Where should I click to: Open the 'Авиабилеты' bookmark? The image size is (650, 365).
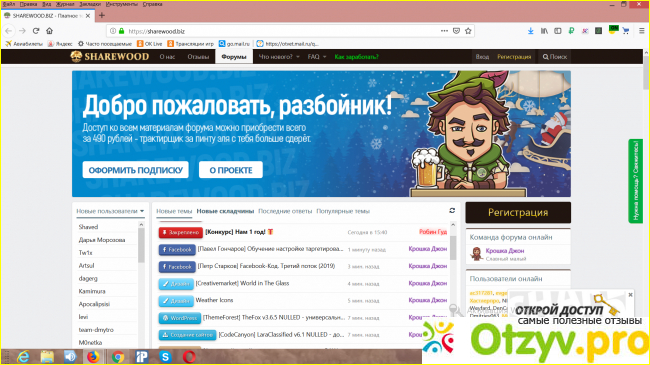click(24, 44)
